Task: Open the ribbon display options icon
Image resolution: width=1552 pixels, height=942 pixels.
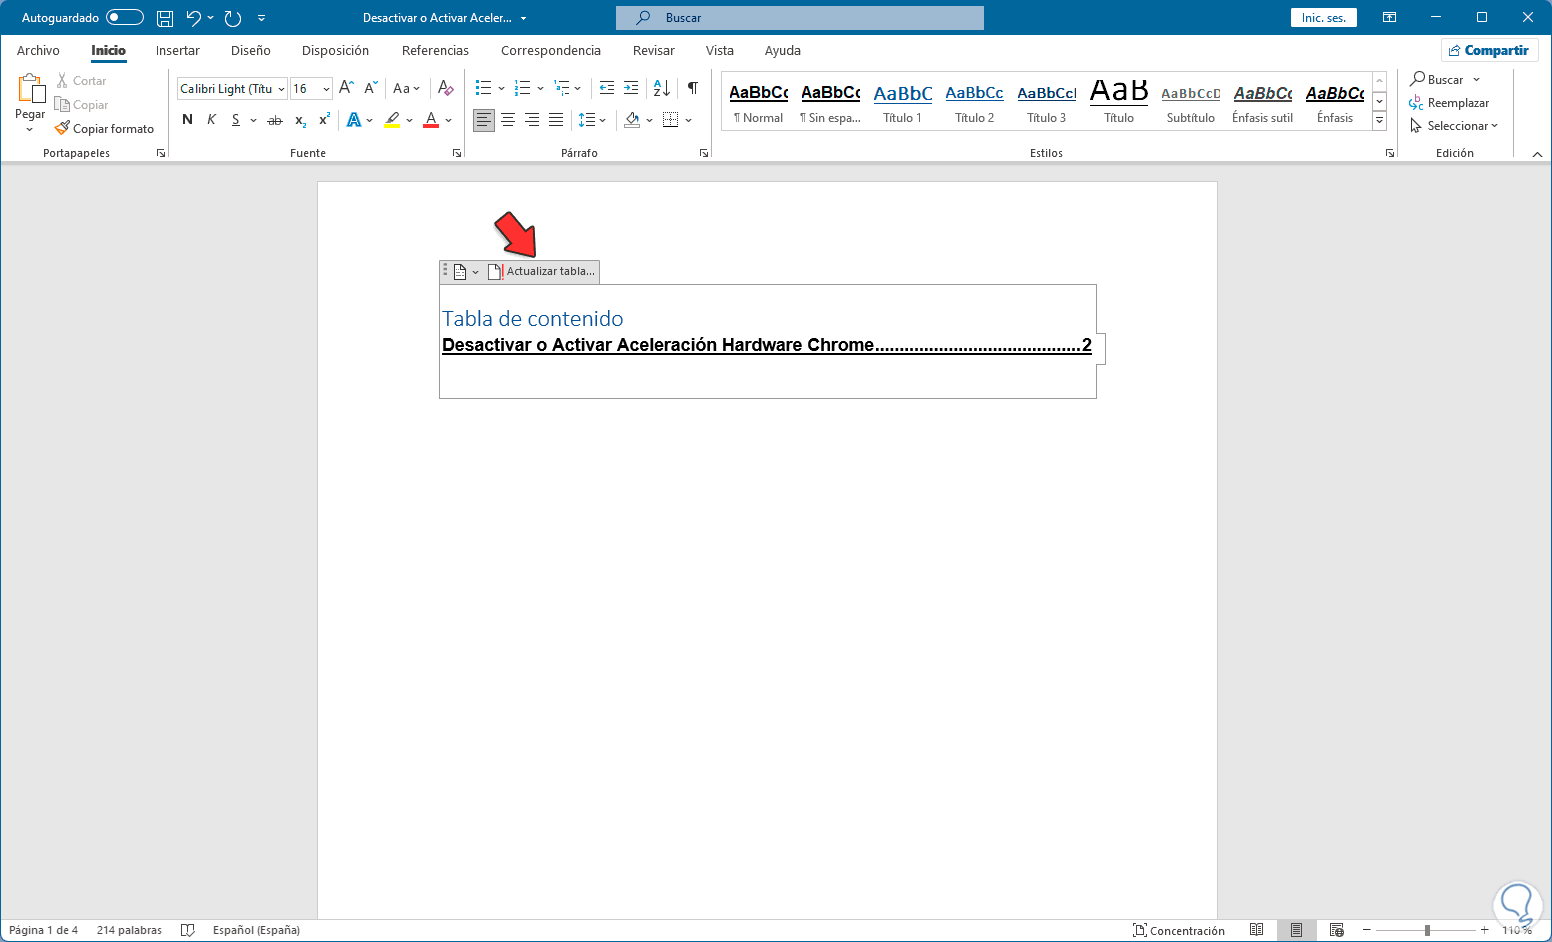Action: point(1389,18)
